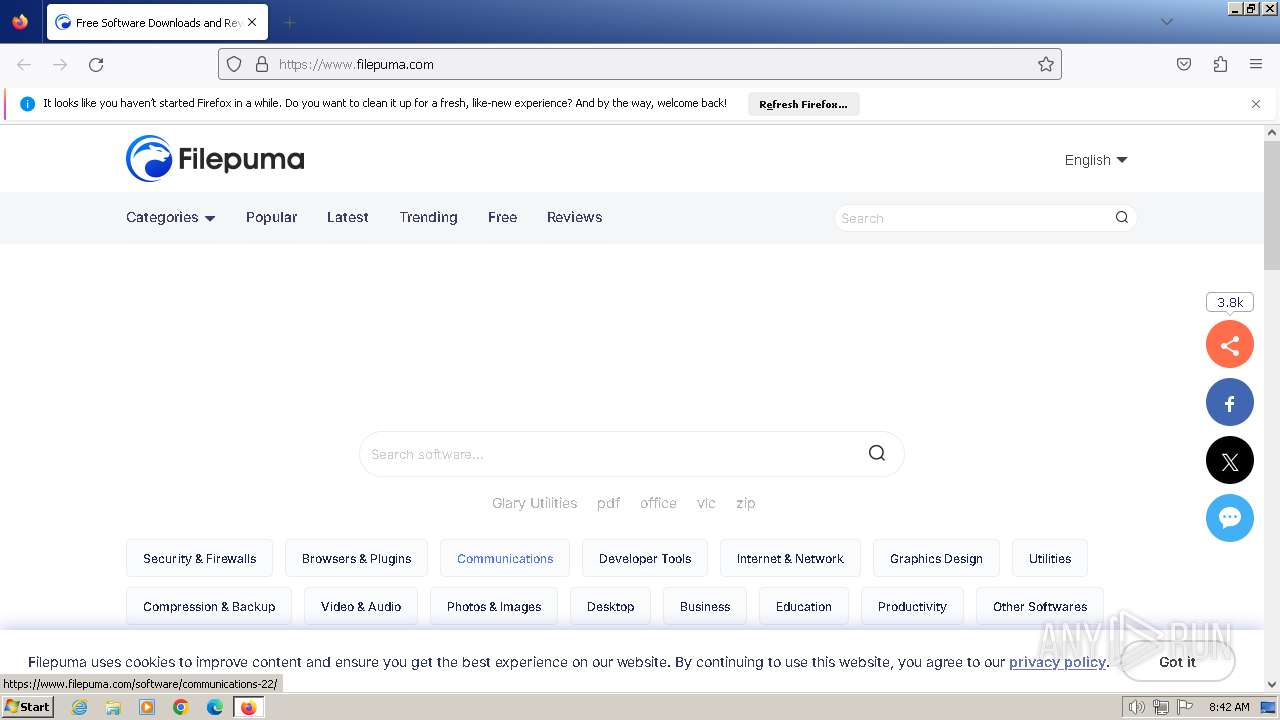Share the page on X

[1230, 461]
